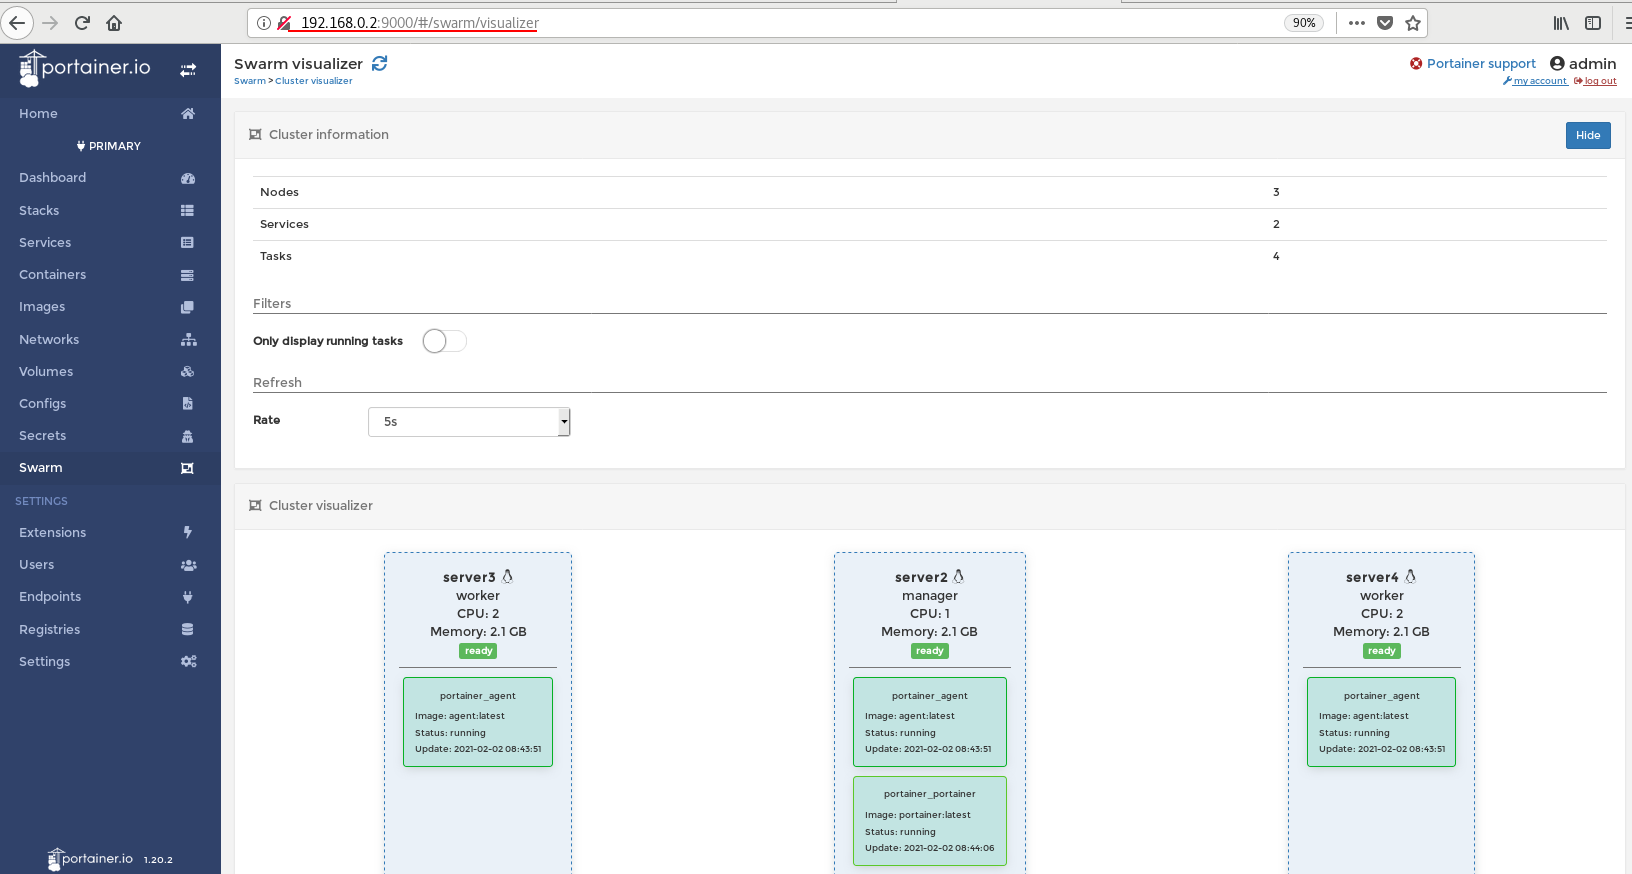
Task: Refresh the Swarm visualizer with the sync icon
Action: (380, 63)
